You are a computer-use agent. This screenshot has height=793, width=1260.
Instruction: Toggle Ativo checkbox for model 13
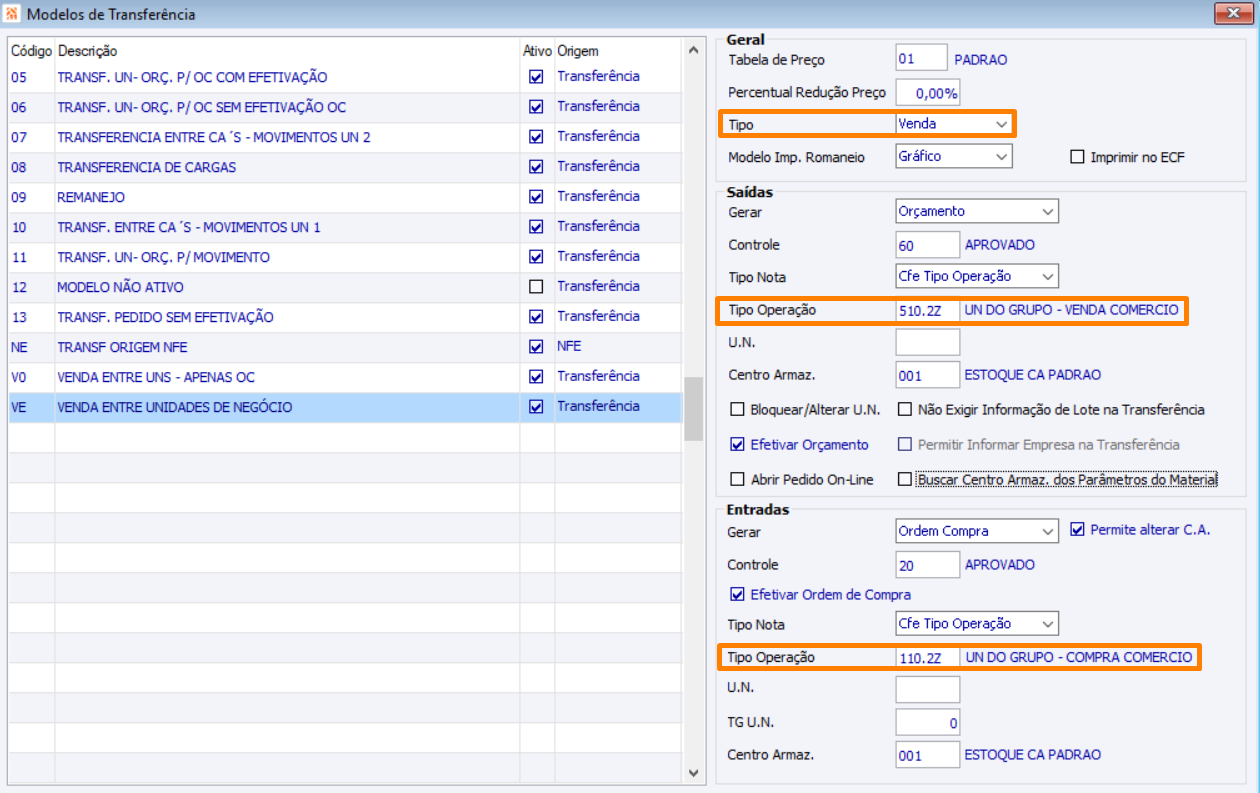click(537, 317)
